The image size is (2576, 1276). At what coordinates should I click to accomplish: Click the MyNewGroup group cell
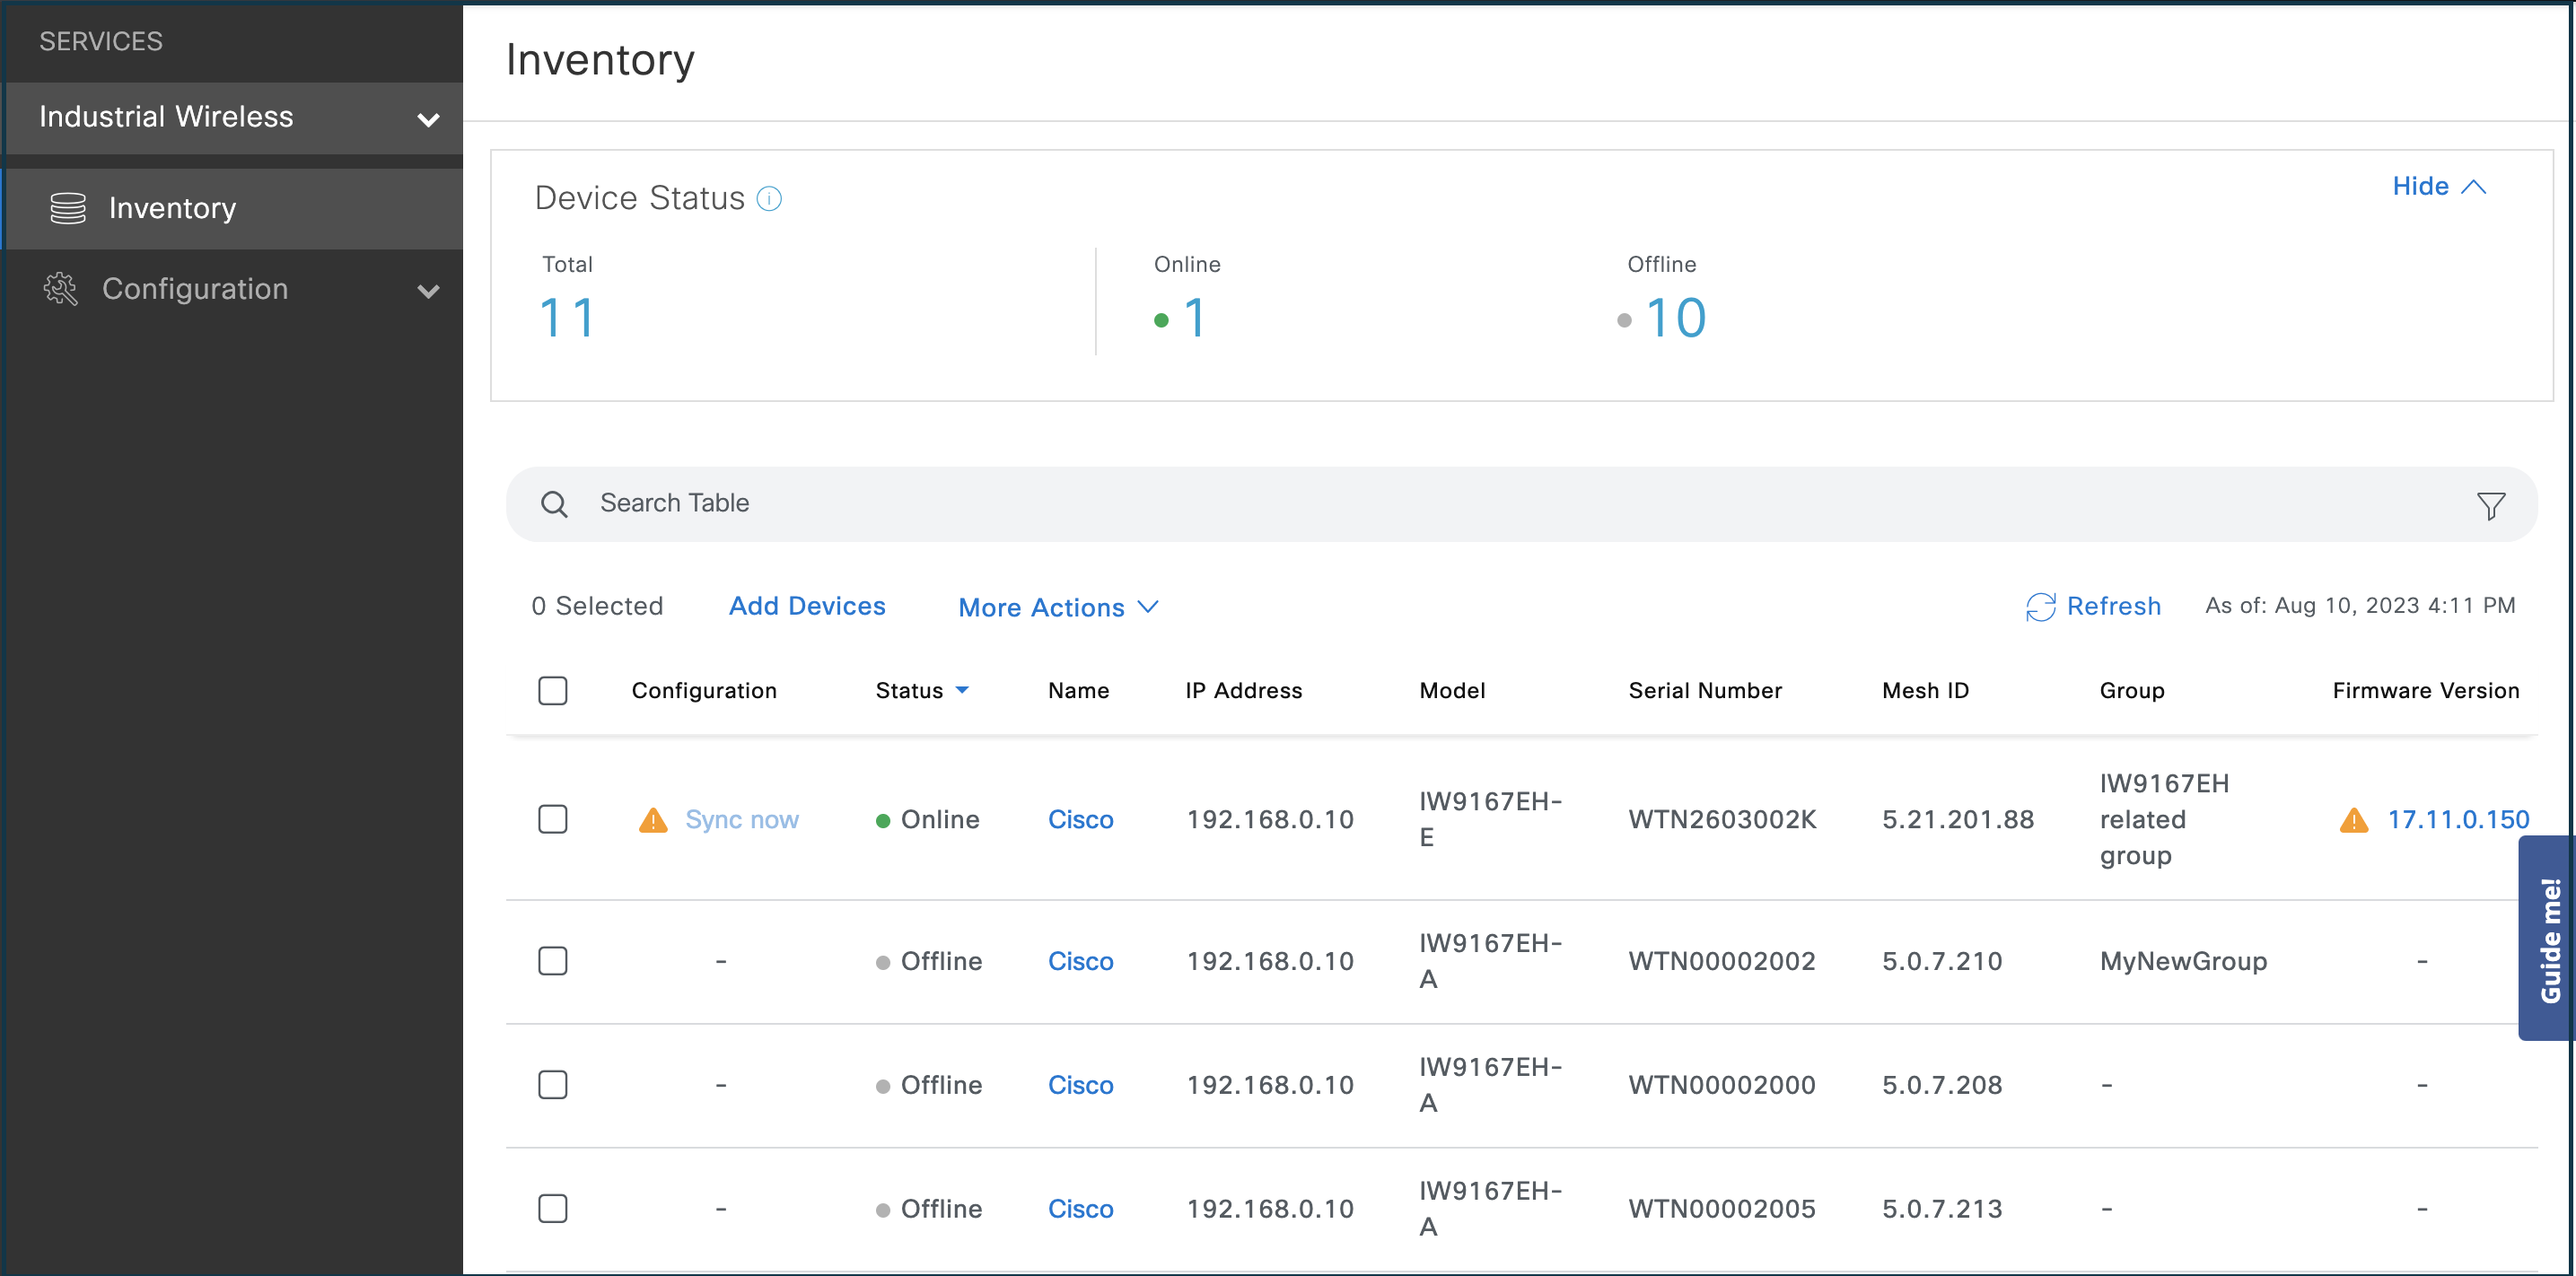(x=2183, y=961)
